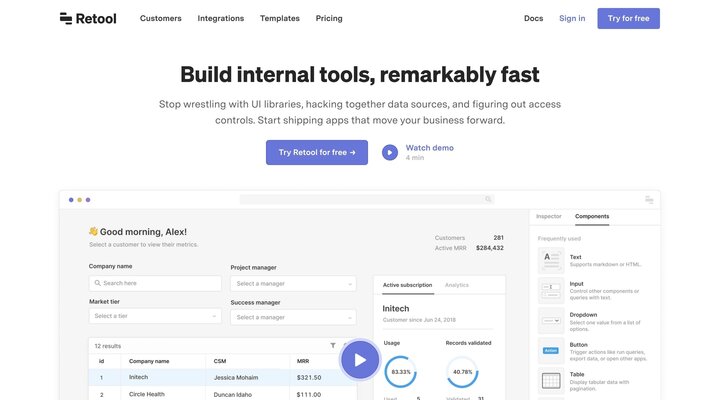Select the Table component icon
This screenshot has width=720, height=400.
550,380
